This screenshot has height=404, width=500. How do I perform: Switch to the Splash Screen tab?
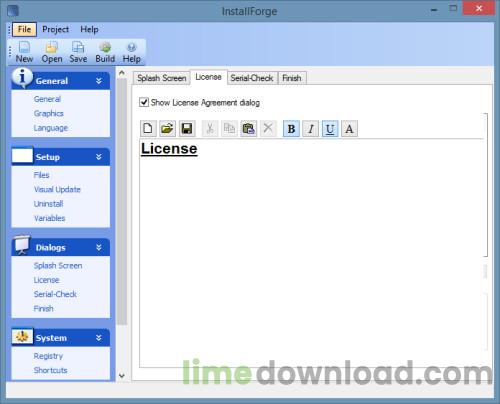pyautogui.click(x=162, y=78)
